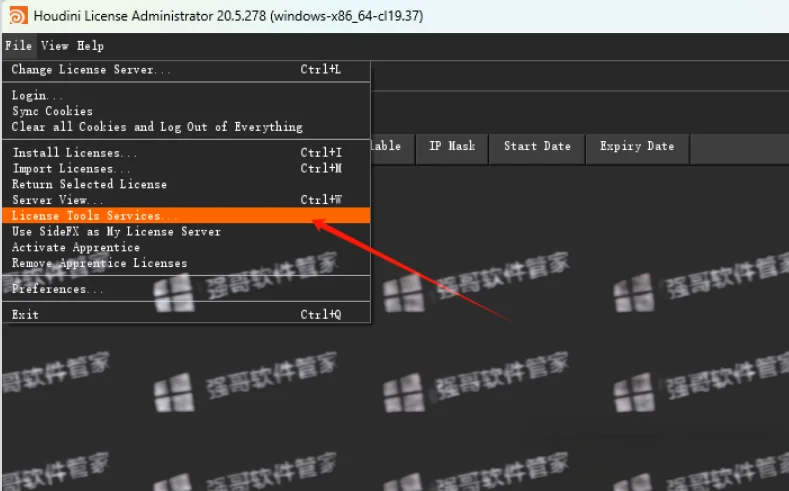
Task: Open the File menu
Action: tap(19, 46)
